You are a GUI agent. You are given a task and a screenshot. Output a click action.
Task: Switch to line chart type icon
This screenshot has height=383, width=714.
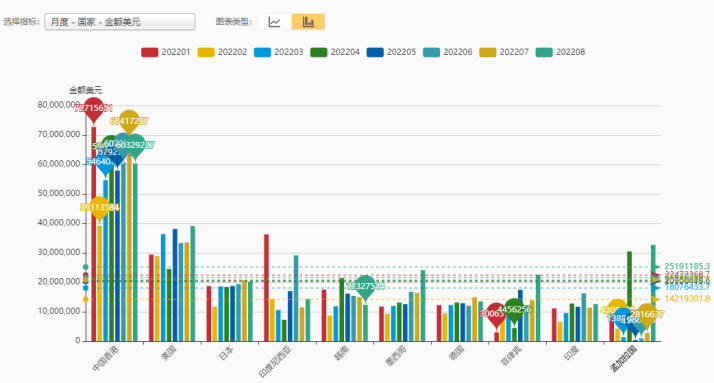point(274,22)
